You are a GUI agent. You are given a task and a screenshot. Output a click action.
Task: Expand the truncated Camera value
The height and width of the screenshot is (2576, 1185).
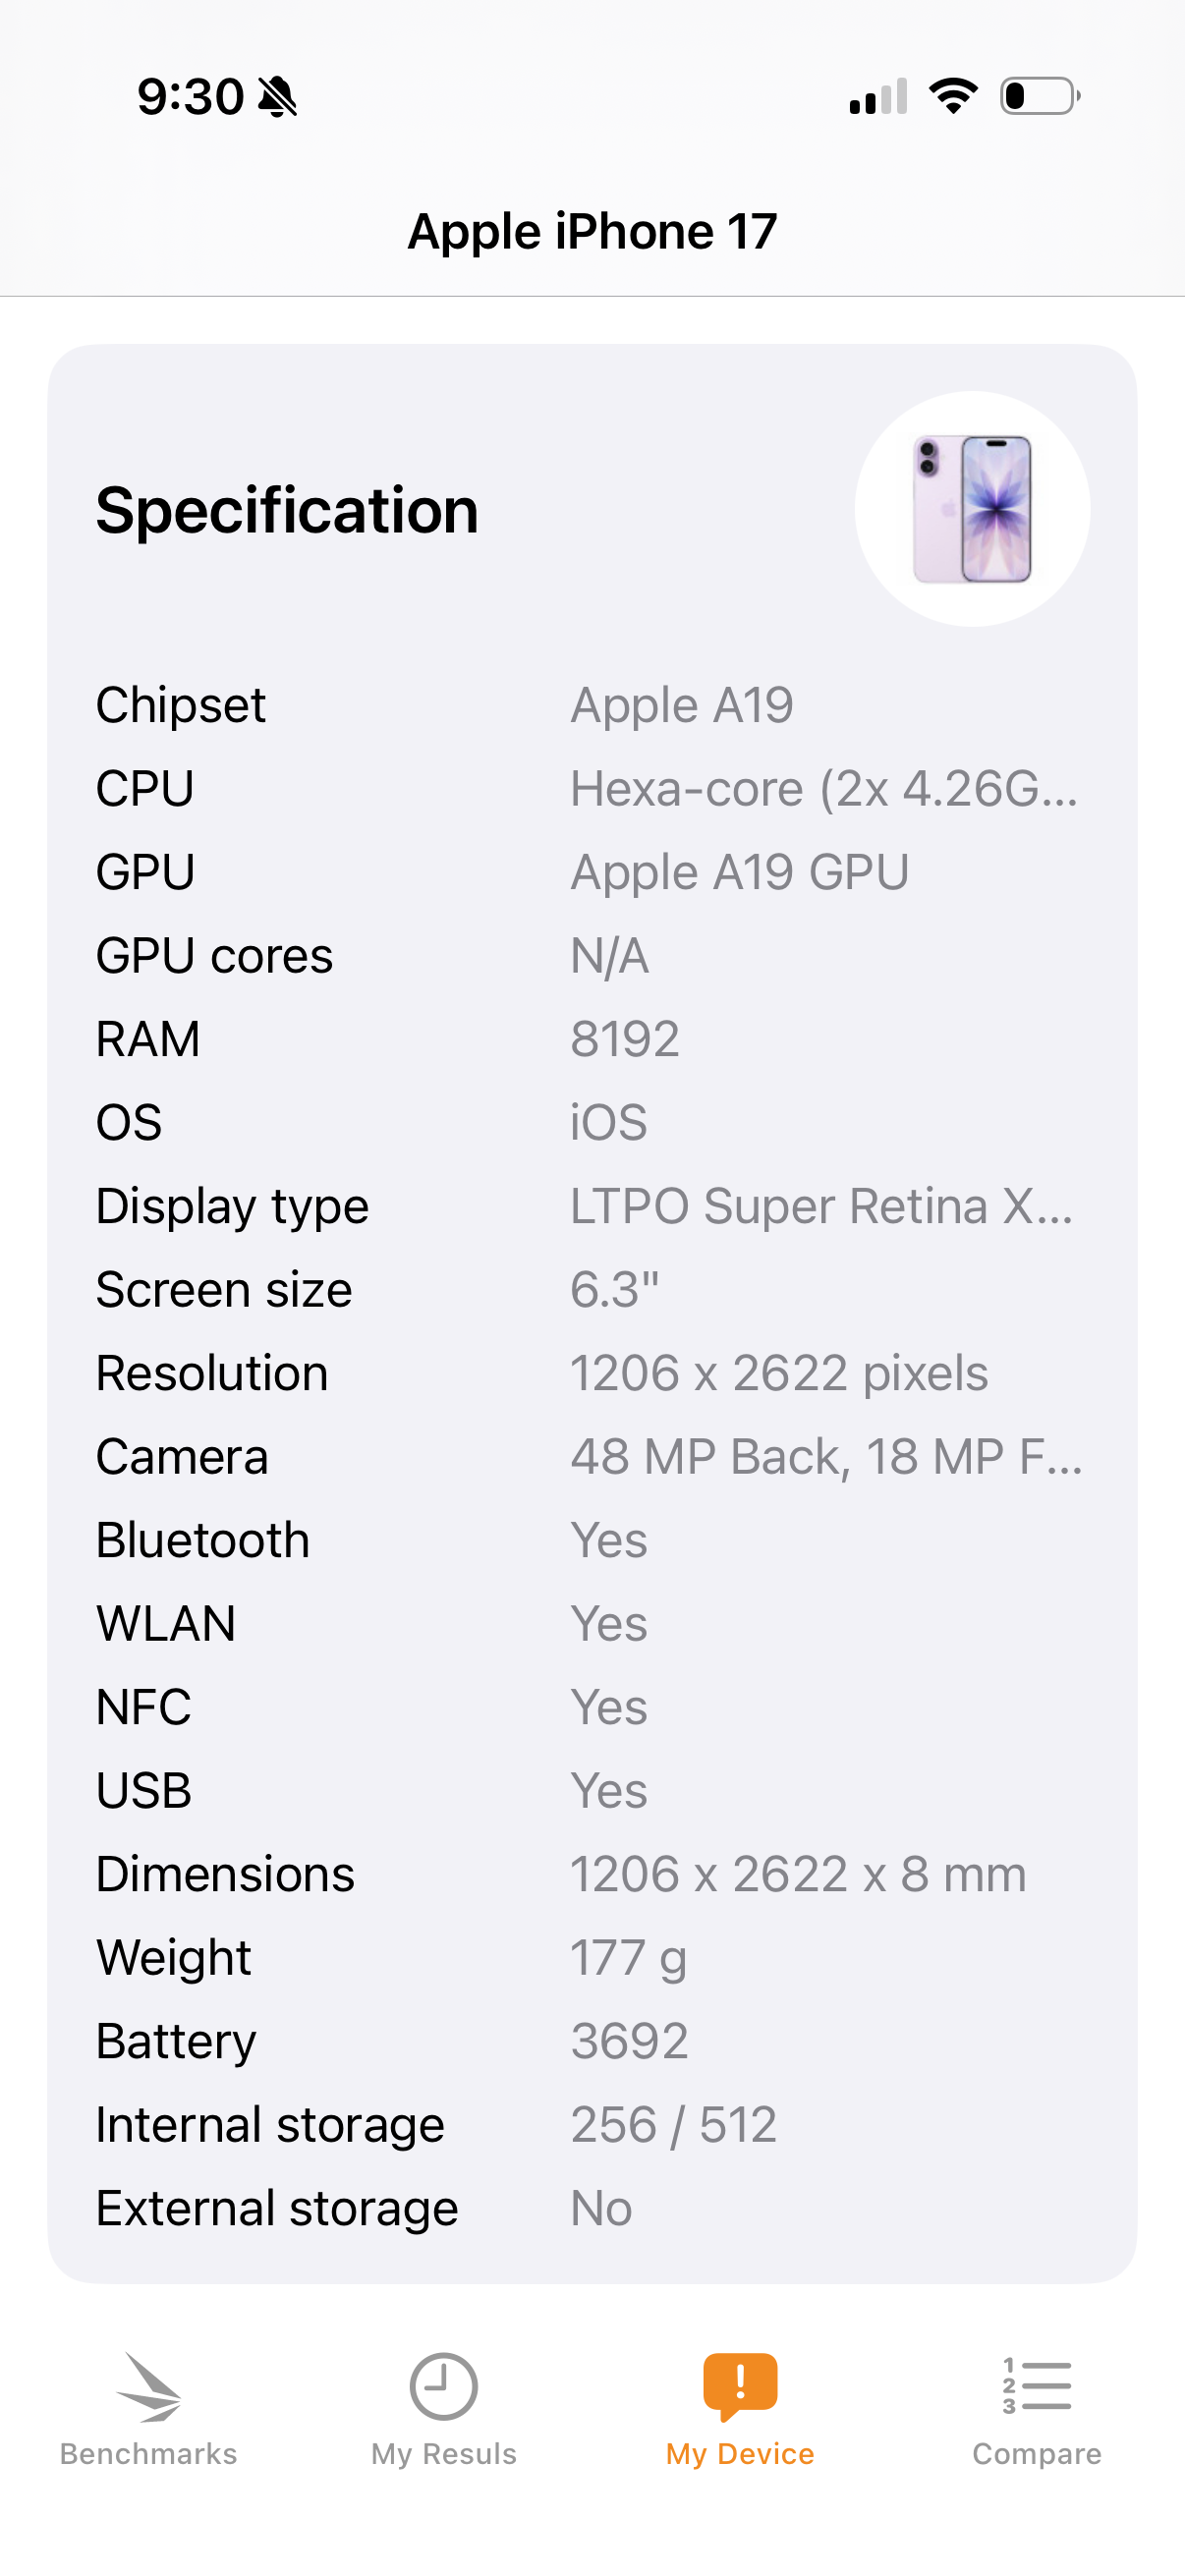point(826,1457)
